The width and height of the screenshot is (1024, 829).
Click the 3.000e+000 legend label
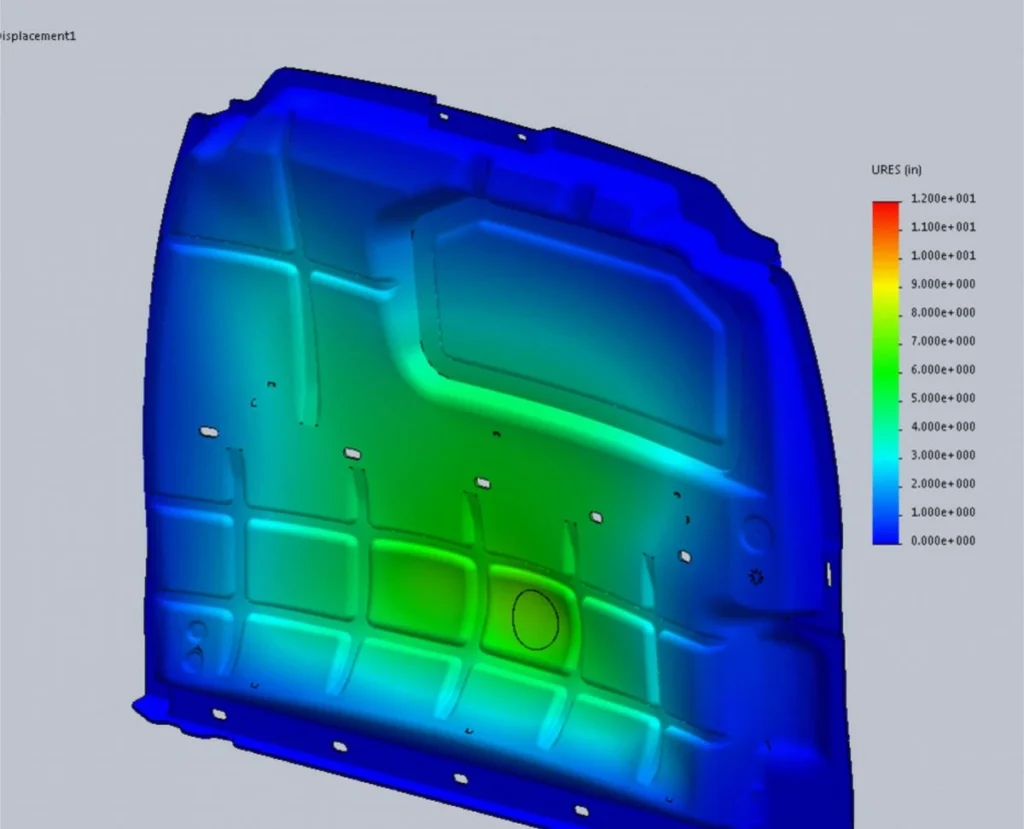pos(943,456)
